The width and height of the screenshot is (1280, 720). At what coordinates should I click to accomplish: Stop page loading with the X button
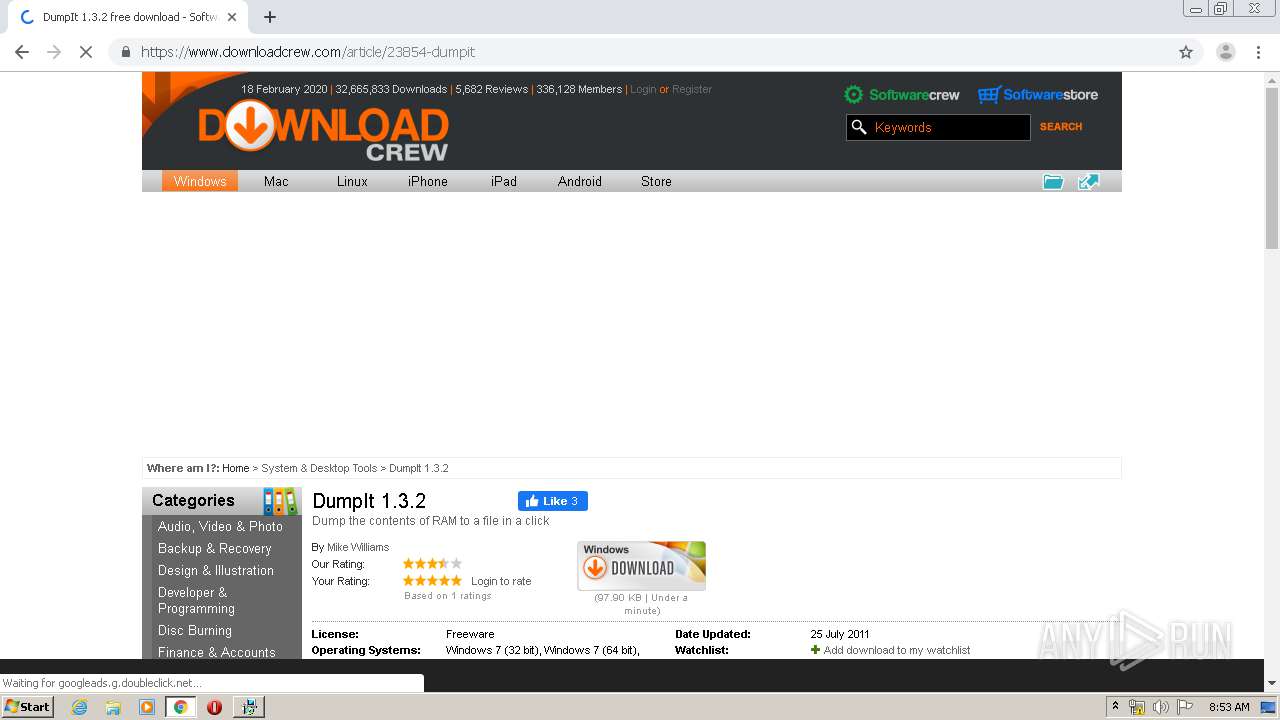(x=86, y=52)
